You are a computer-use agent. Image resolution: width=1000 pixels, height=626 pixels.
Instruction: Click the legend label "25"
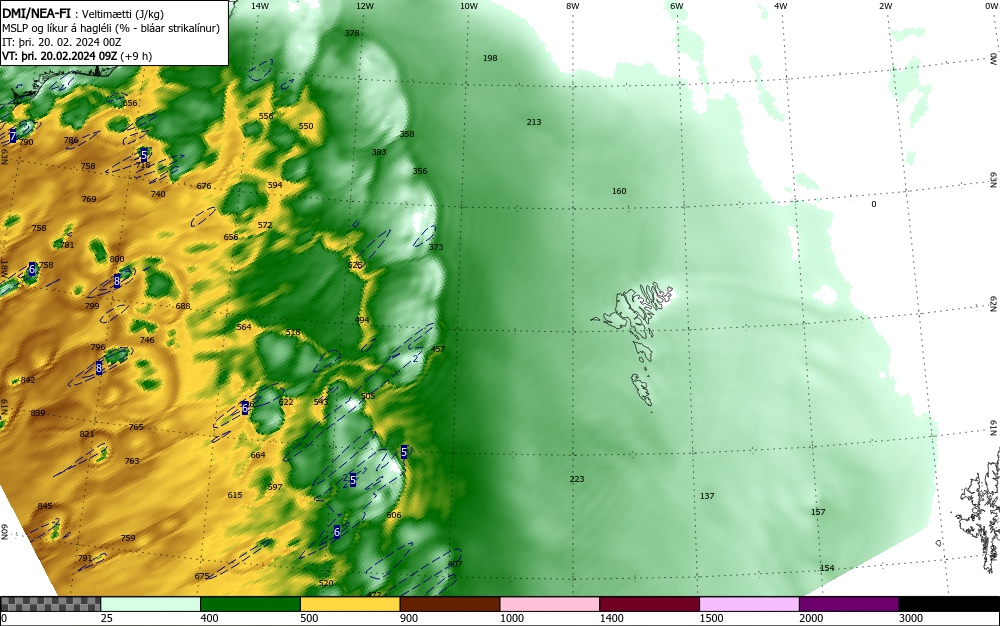pos(107,618)
